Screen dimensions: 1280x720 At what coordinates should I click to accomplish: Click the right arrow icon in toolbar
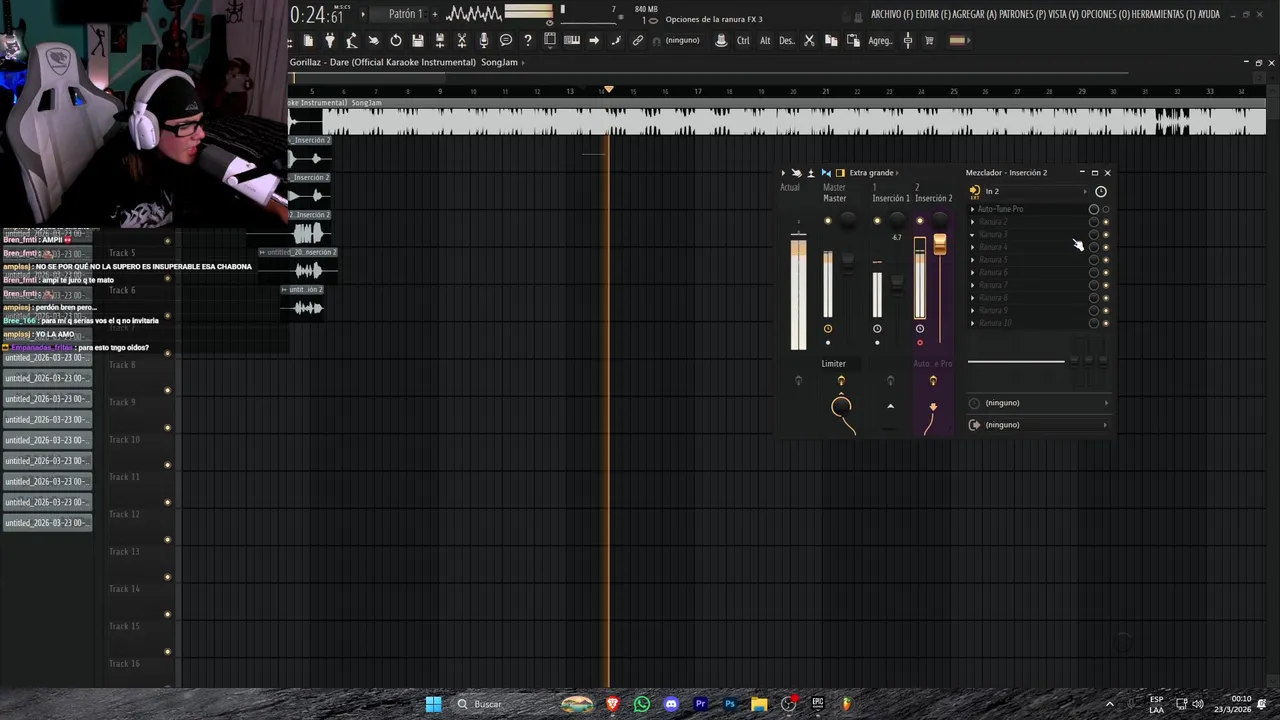tap(594, 41)
